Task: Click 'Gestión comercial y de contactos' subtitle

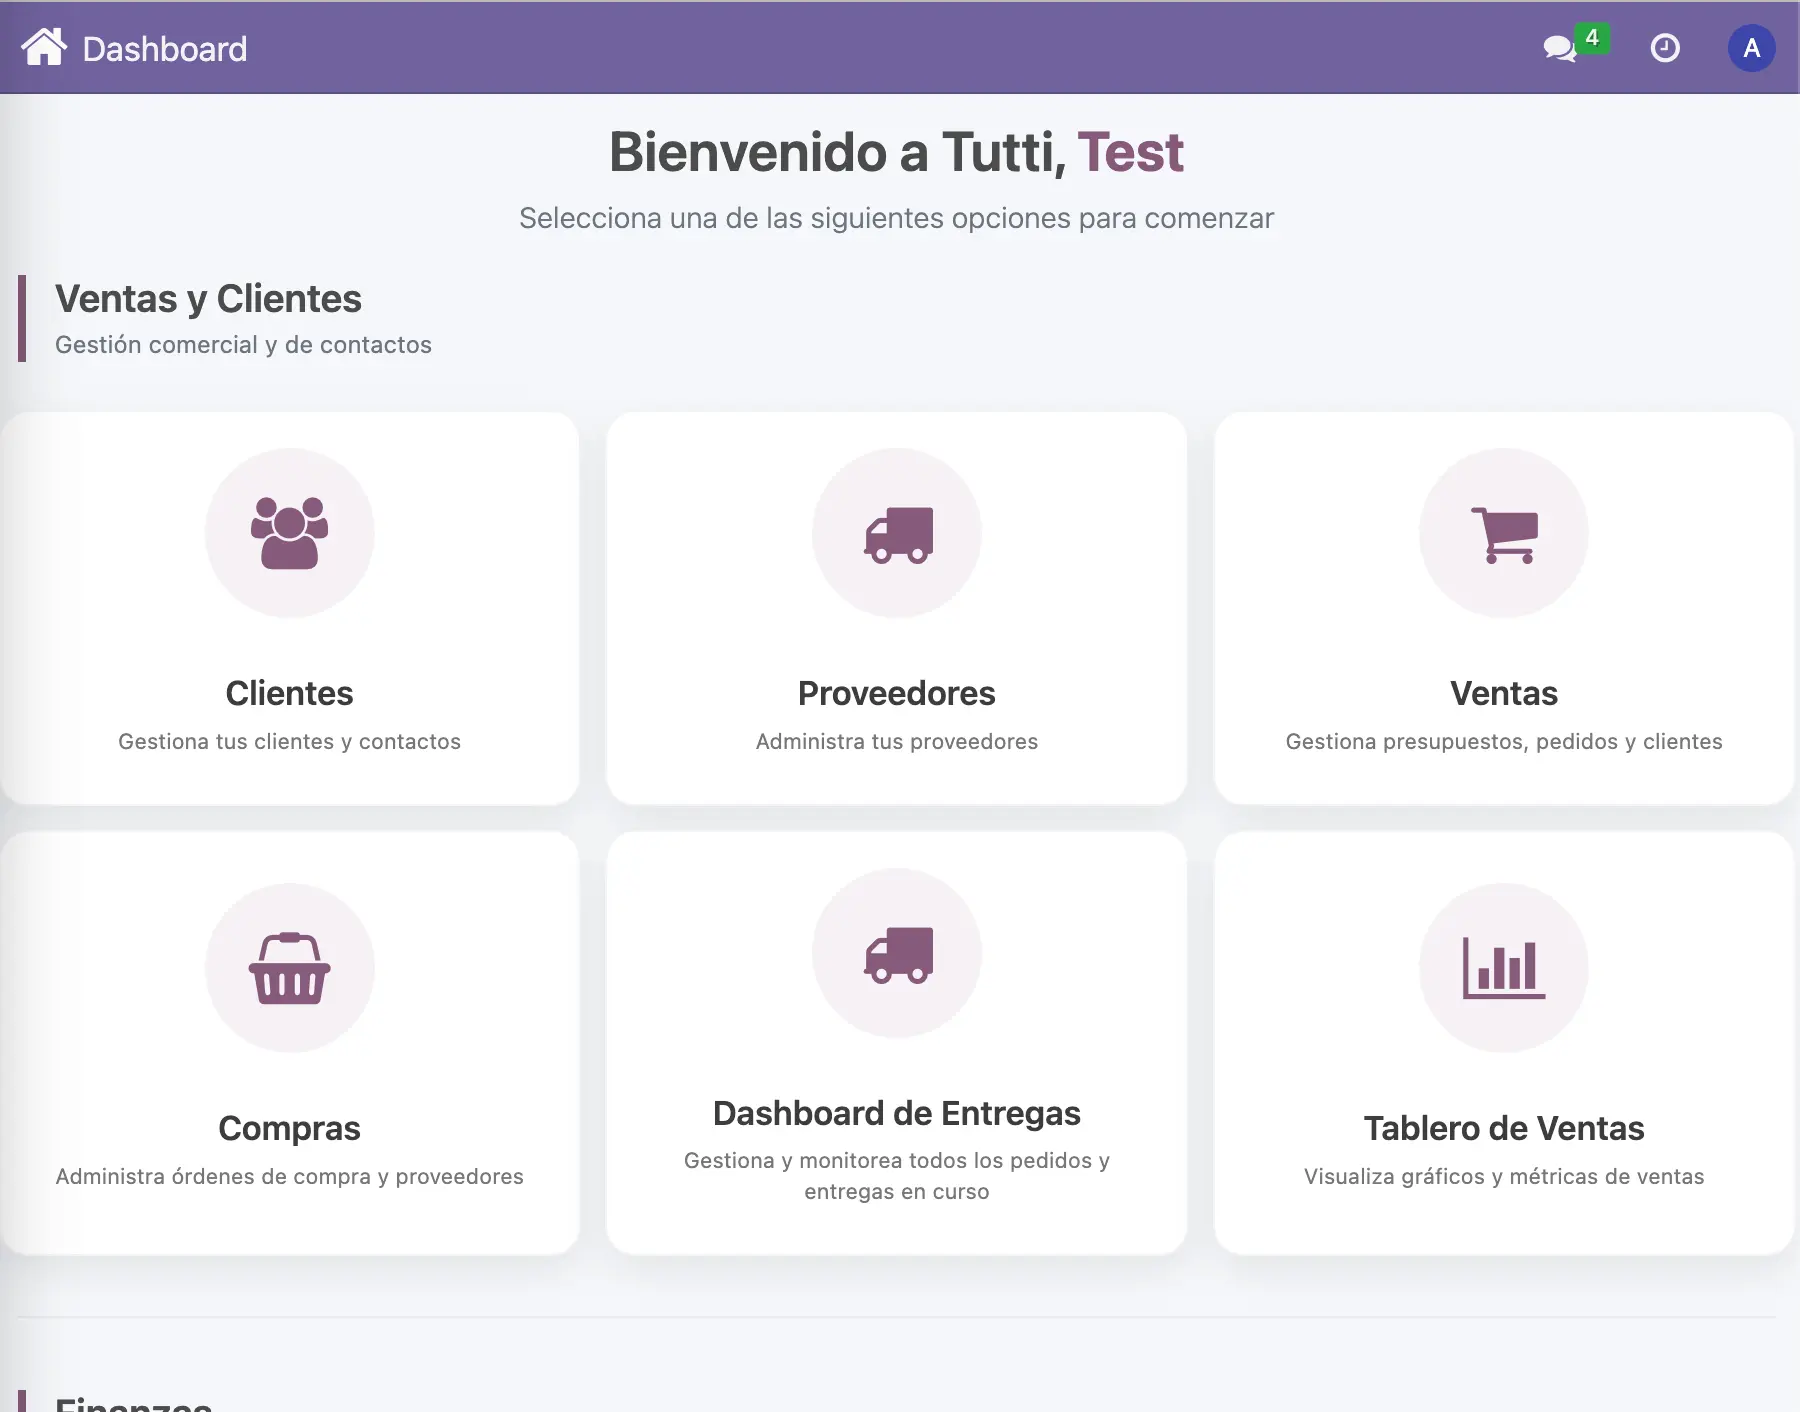Action: (243, 345)
